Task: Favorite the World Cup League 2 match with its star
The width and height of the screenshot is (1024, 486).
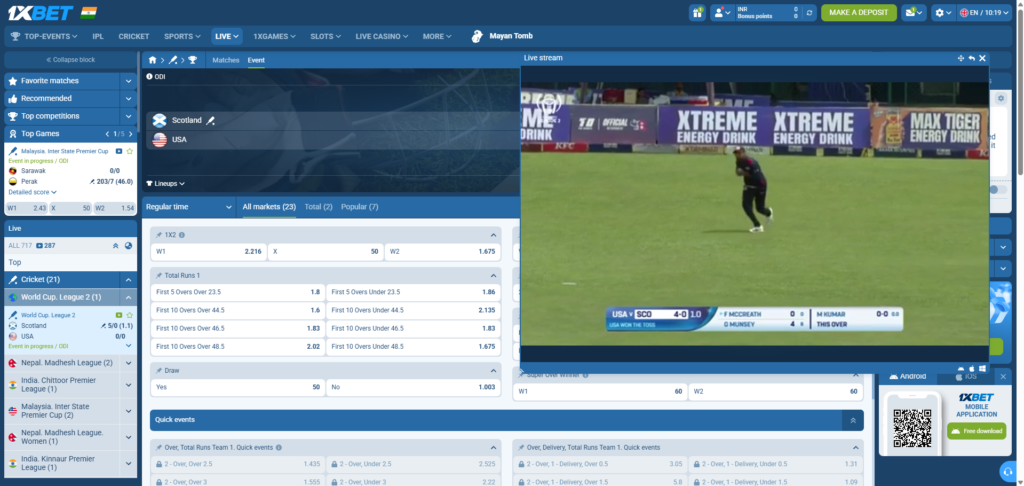Action: click(129, 315)
